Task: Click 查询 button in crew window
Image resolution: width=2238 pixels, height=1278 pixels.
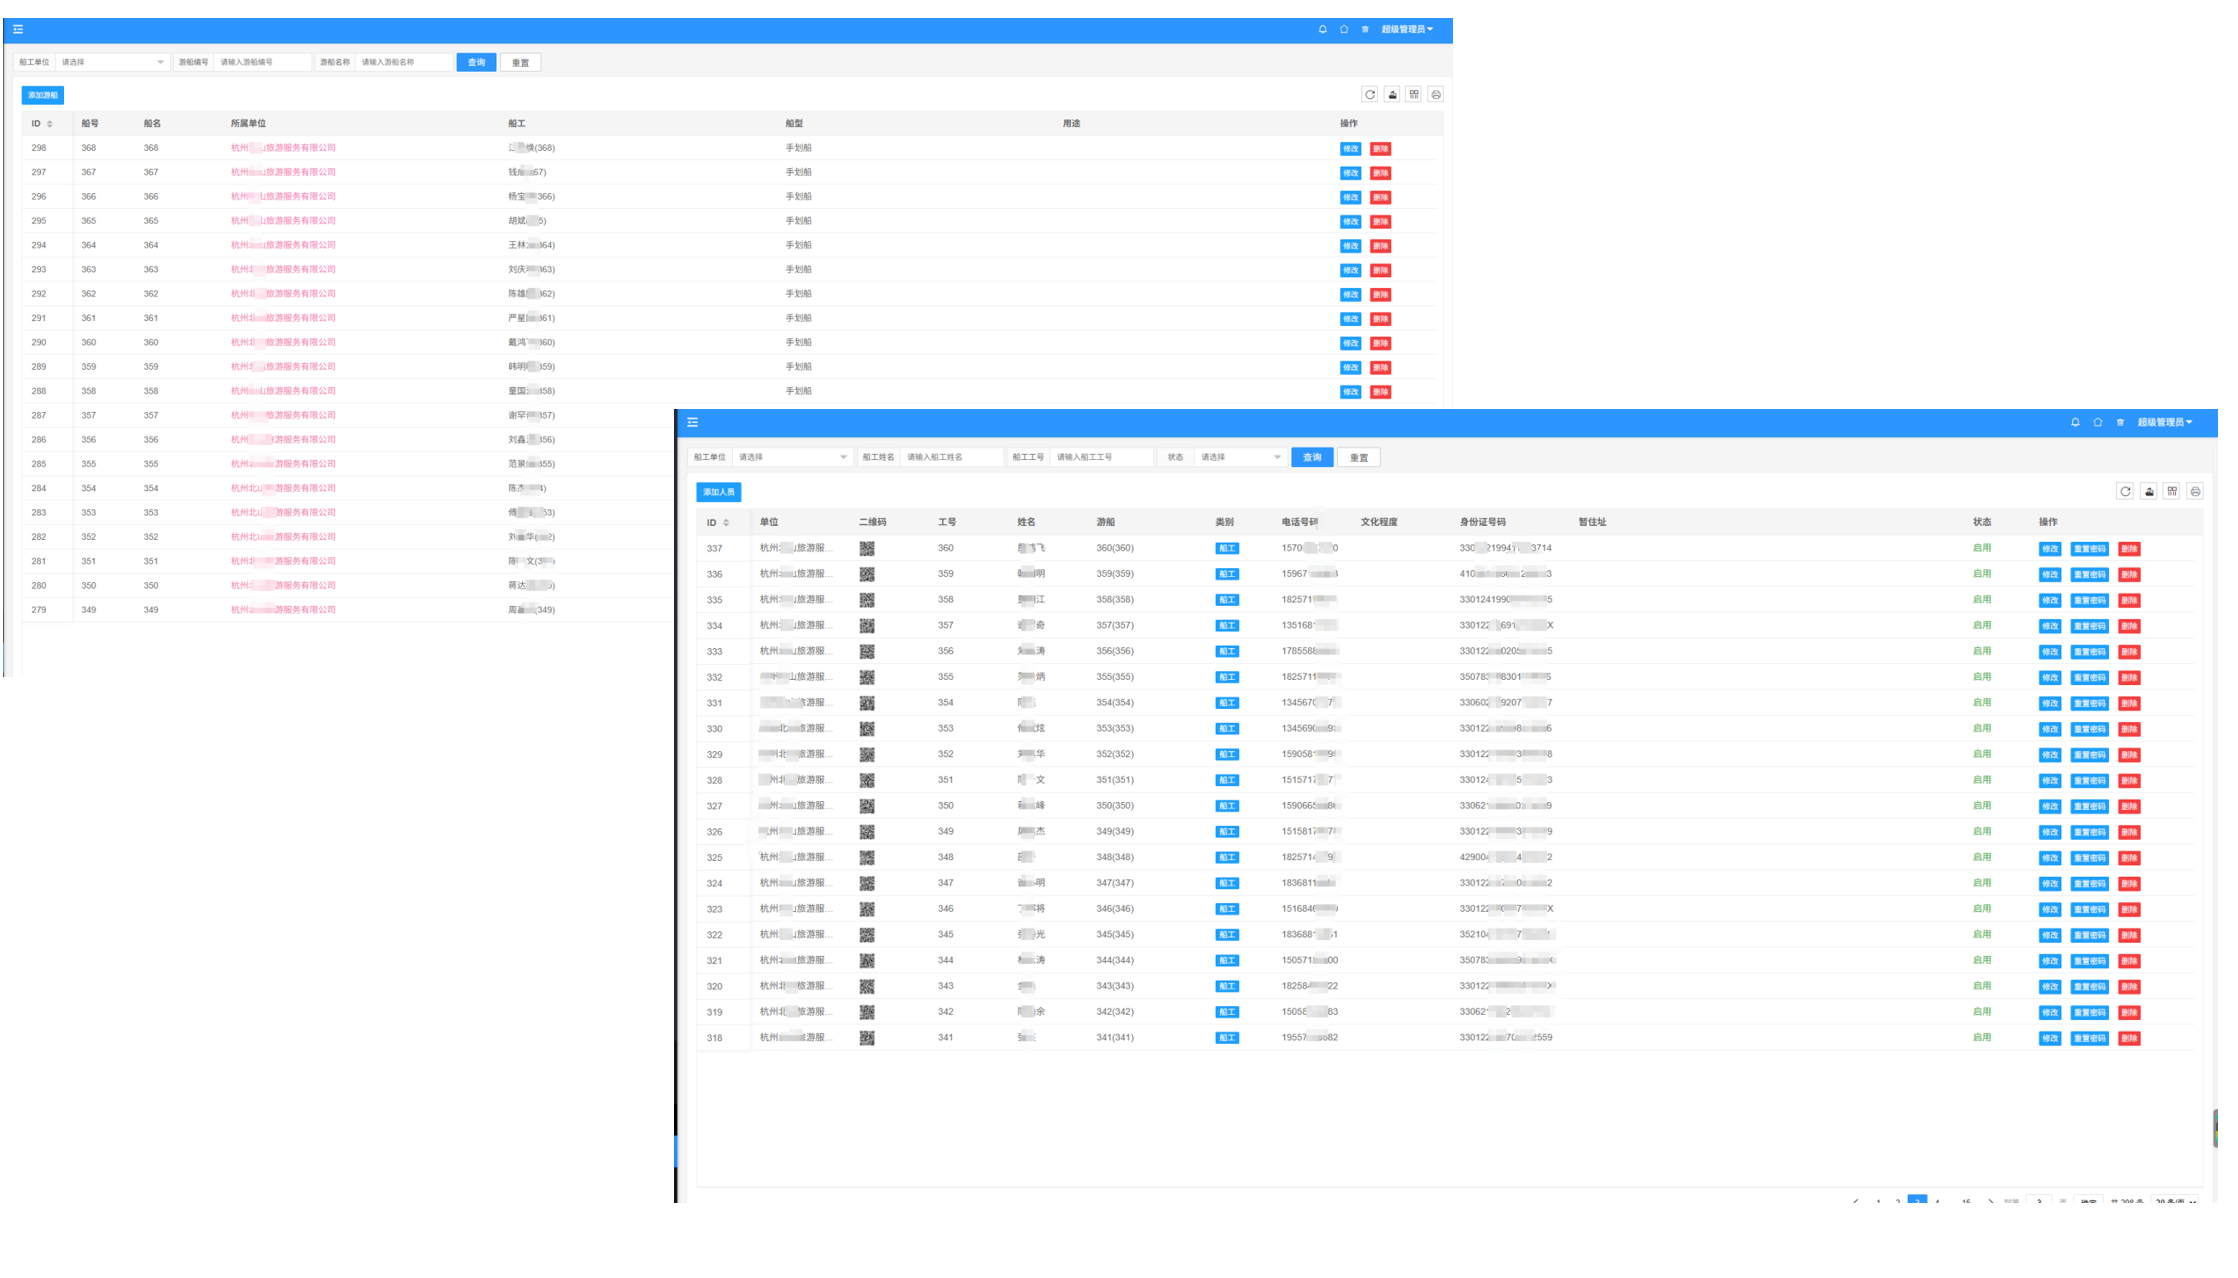Action: (x=1312, y=457)
